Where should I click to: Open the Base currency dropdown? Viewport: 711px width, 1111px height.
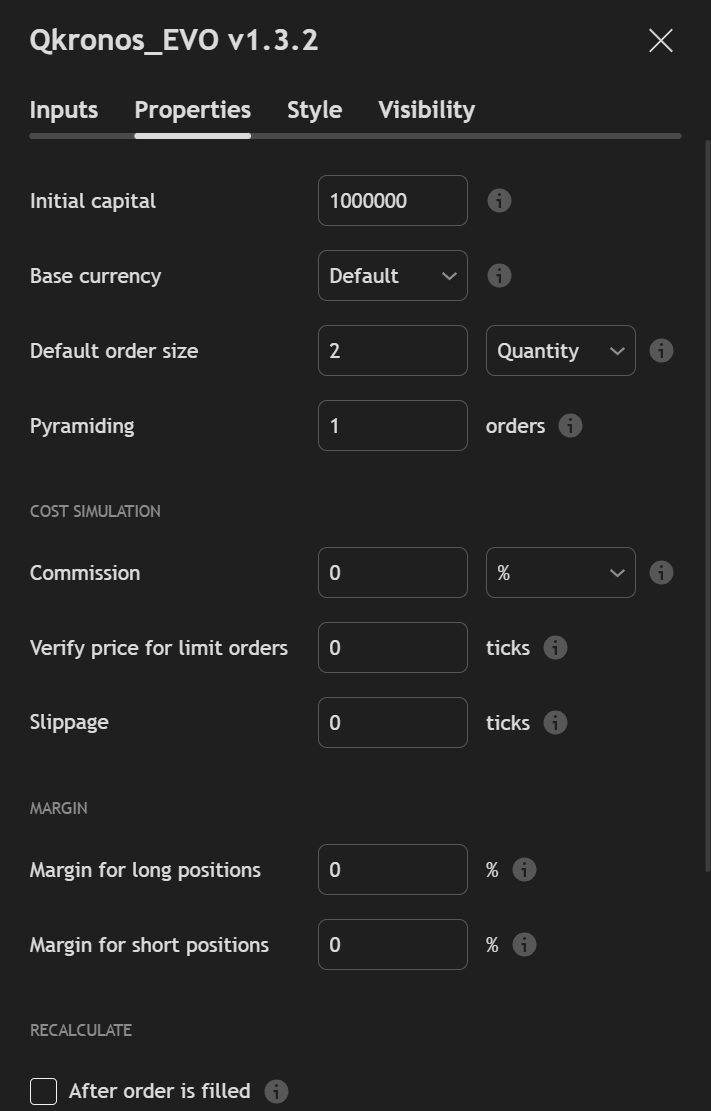(x=392, y=276)
